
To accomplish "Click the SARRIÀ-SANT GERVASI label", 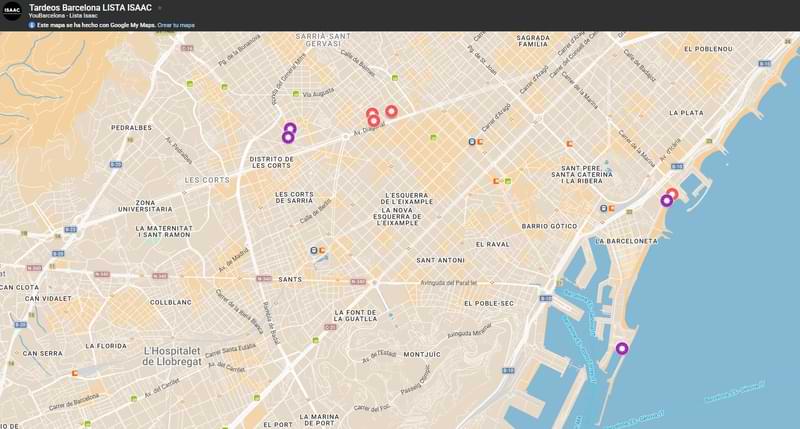I will tap(323, 40).
